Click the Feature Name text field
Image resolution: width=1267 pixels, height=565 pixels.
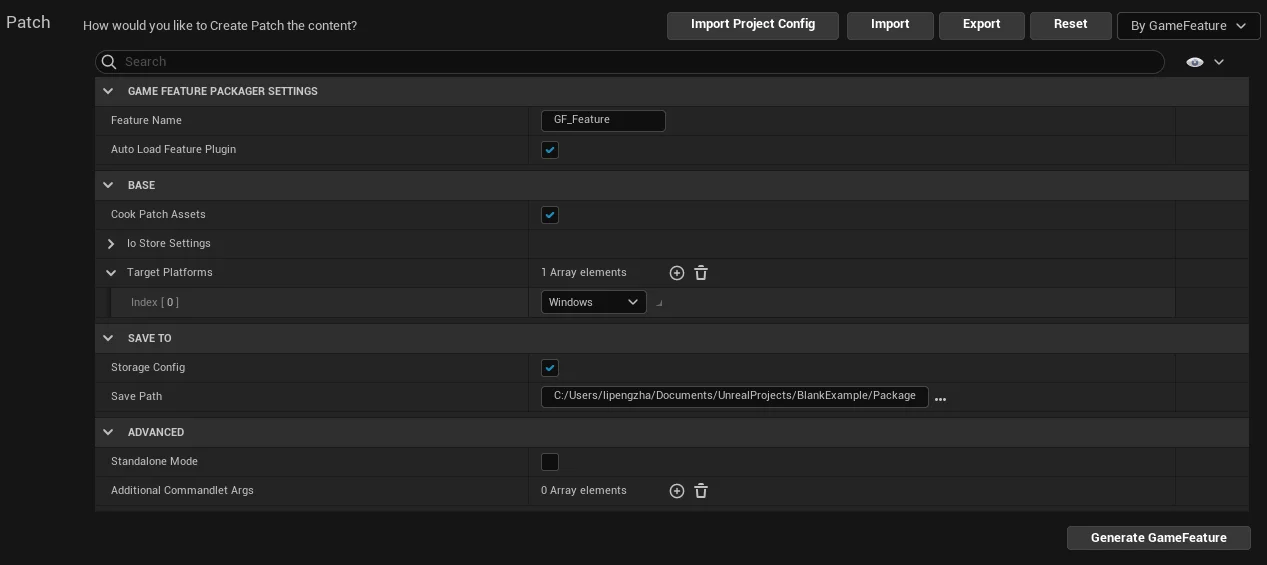[603, 120]
